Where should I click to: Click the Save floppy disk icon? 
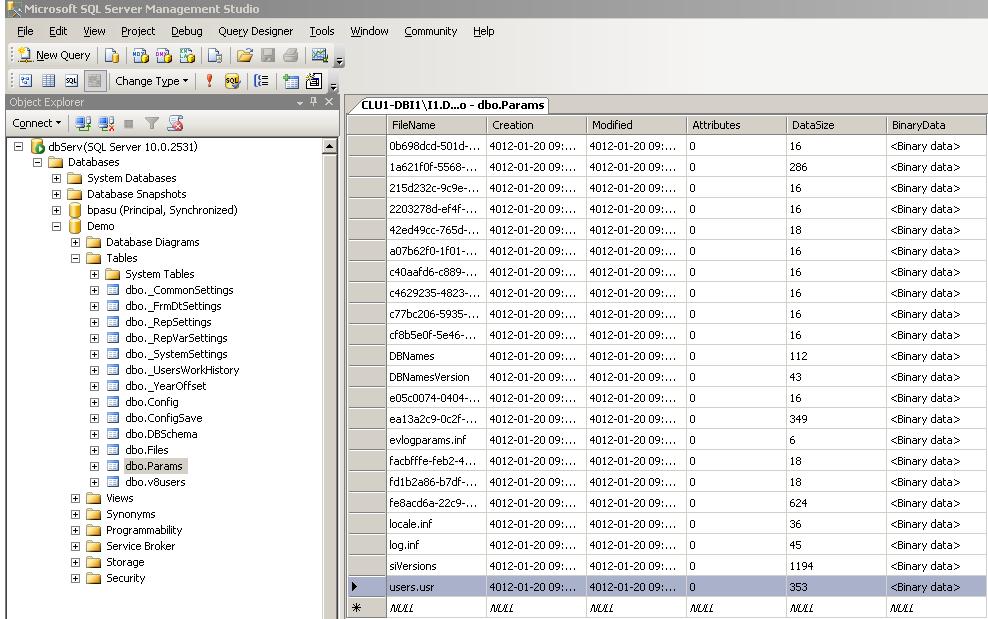coord(268,55)
